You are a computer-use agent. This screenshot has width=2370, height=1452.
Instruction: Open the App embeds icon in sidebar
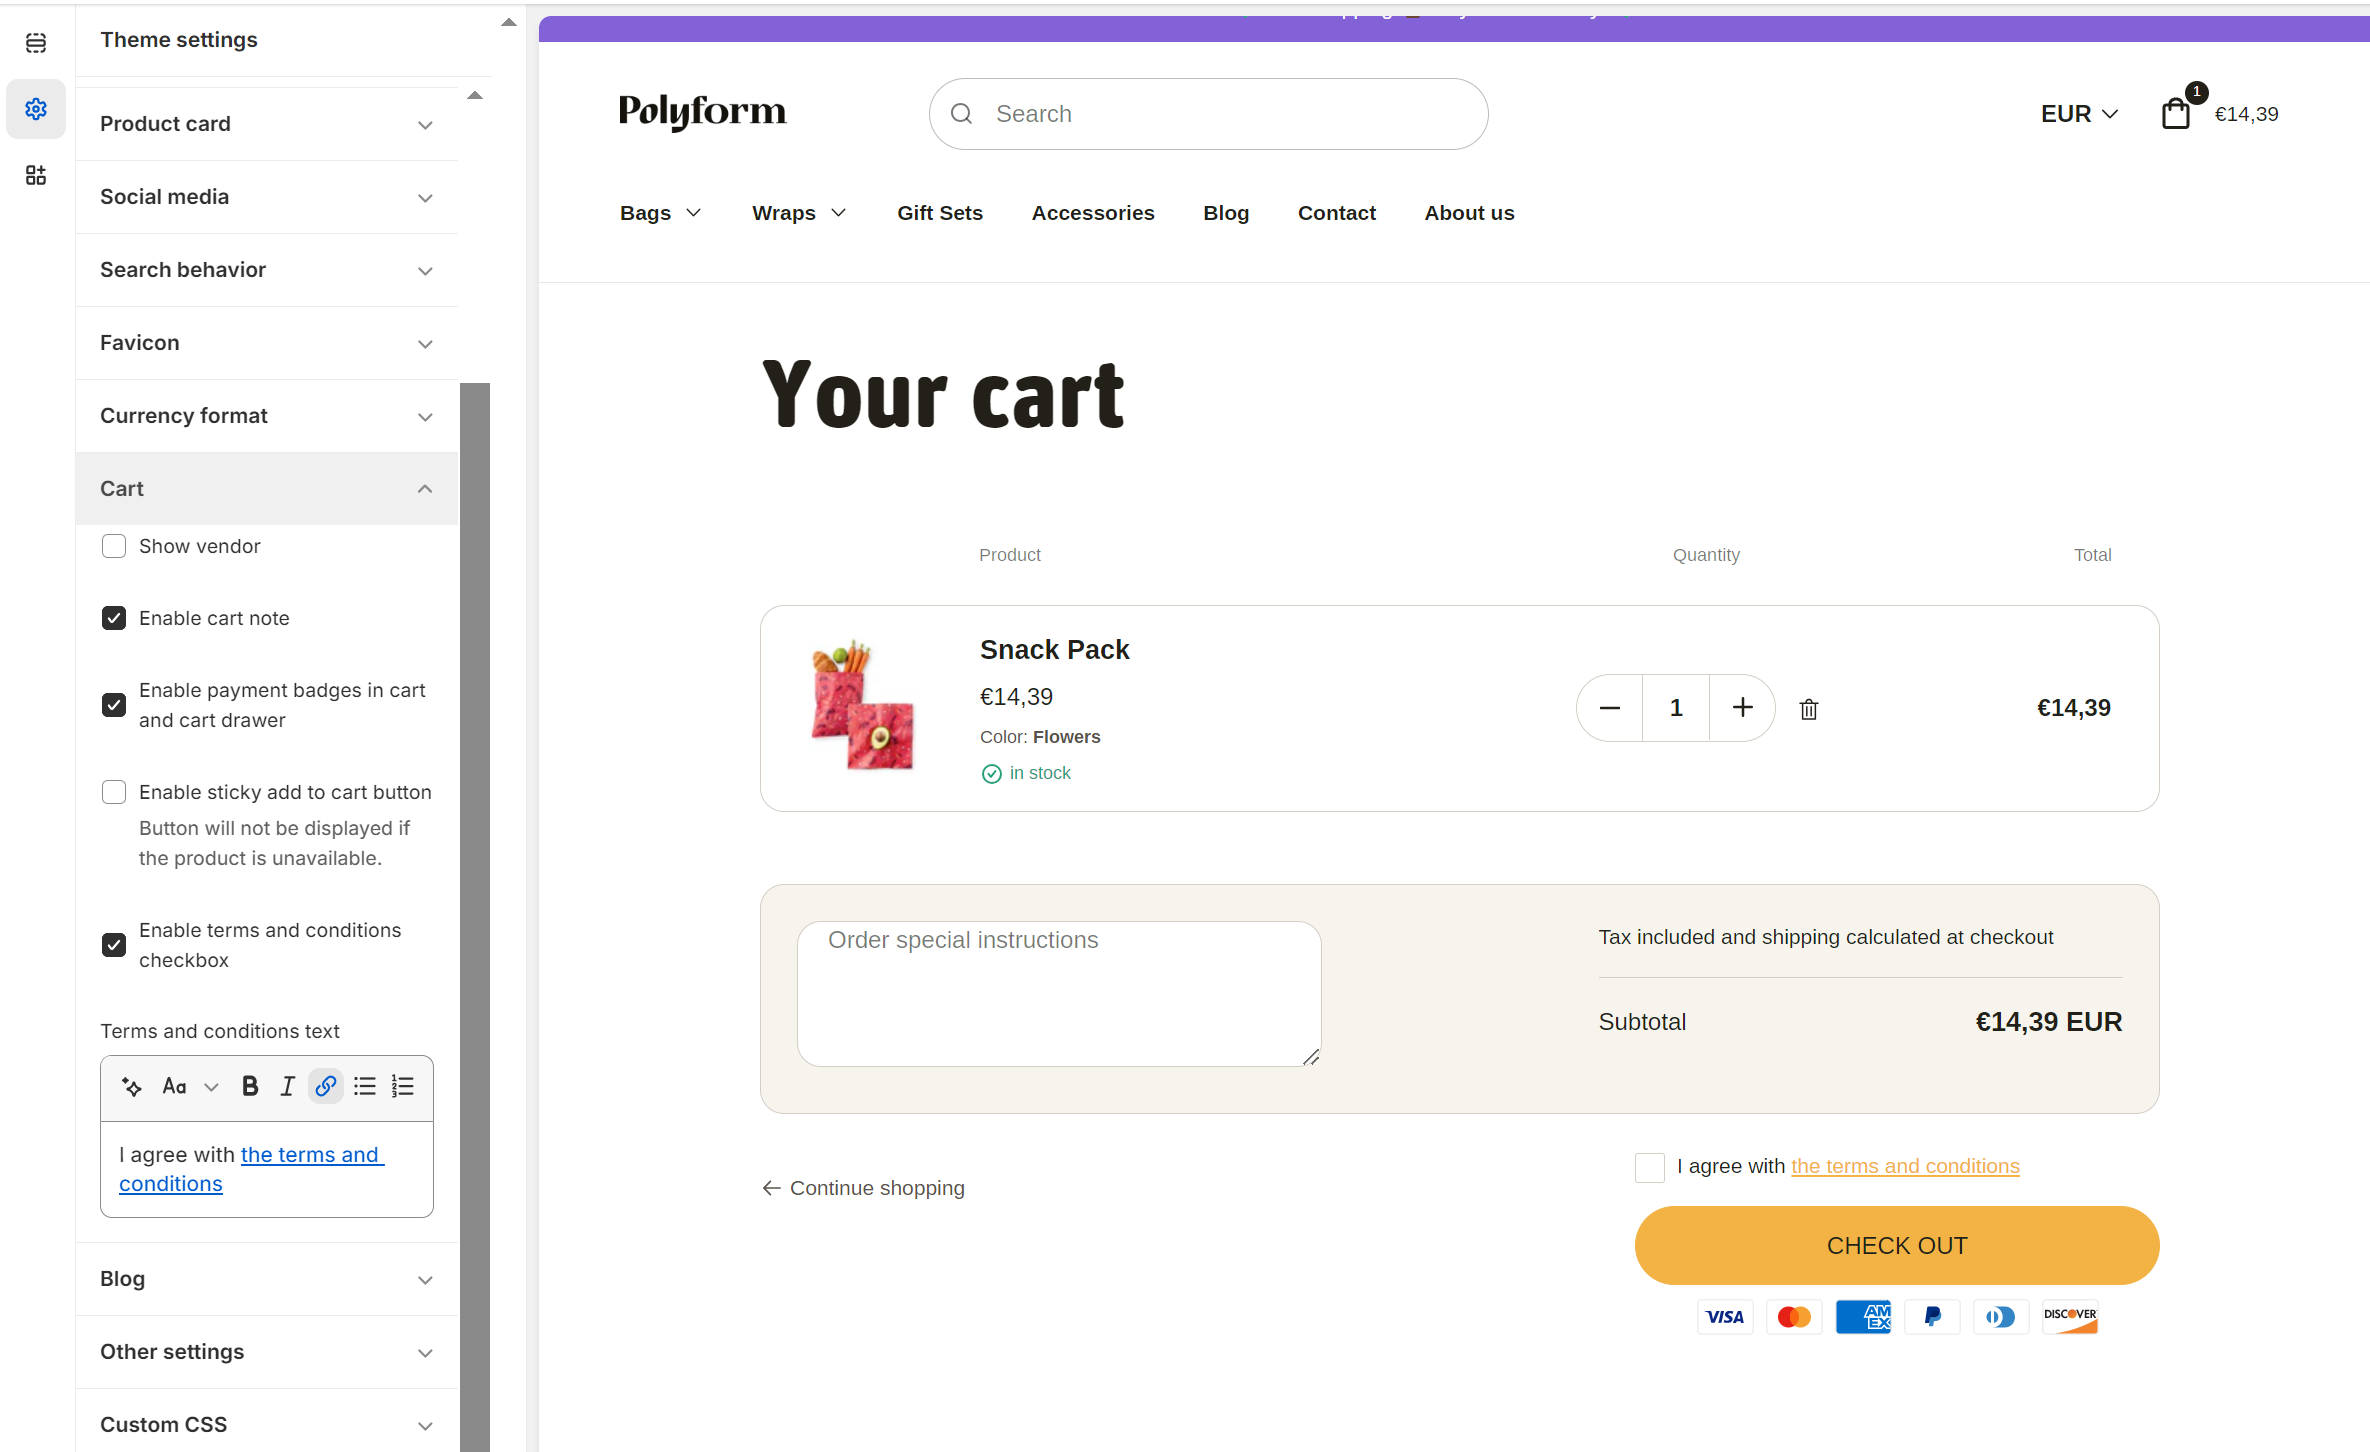pos(36,175)
